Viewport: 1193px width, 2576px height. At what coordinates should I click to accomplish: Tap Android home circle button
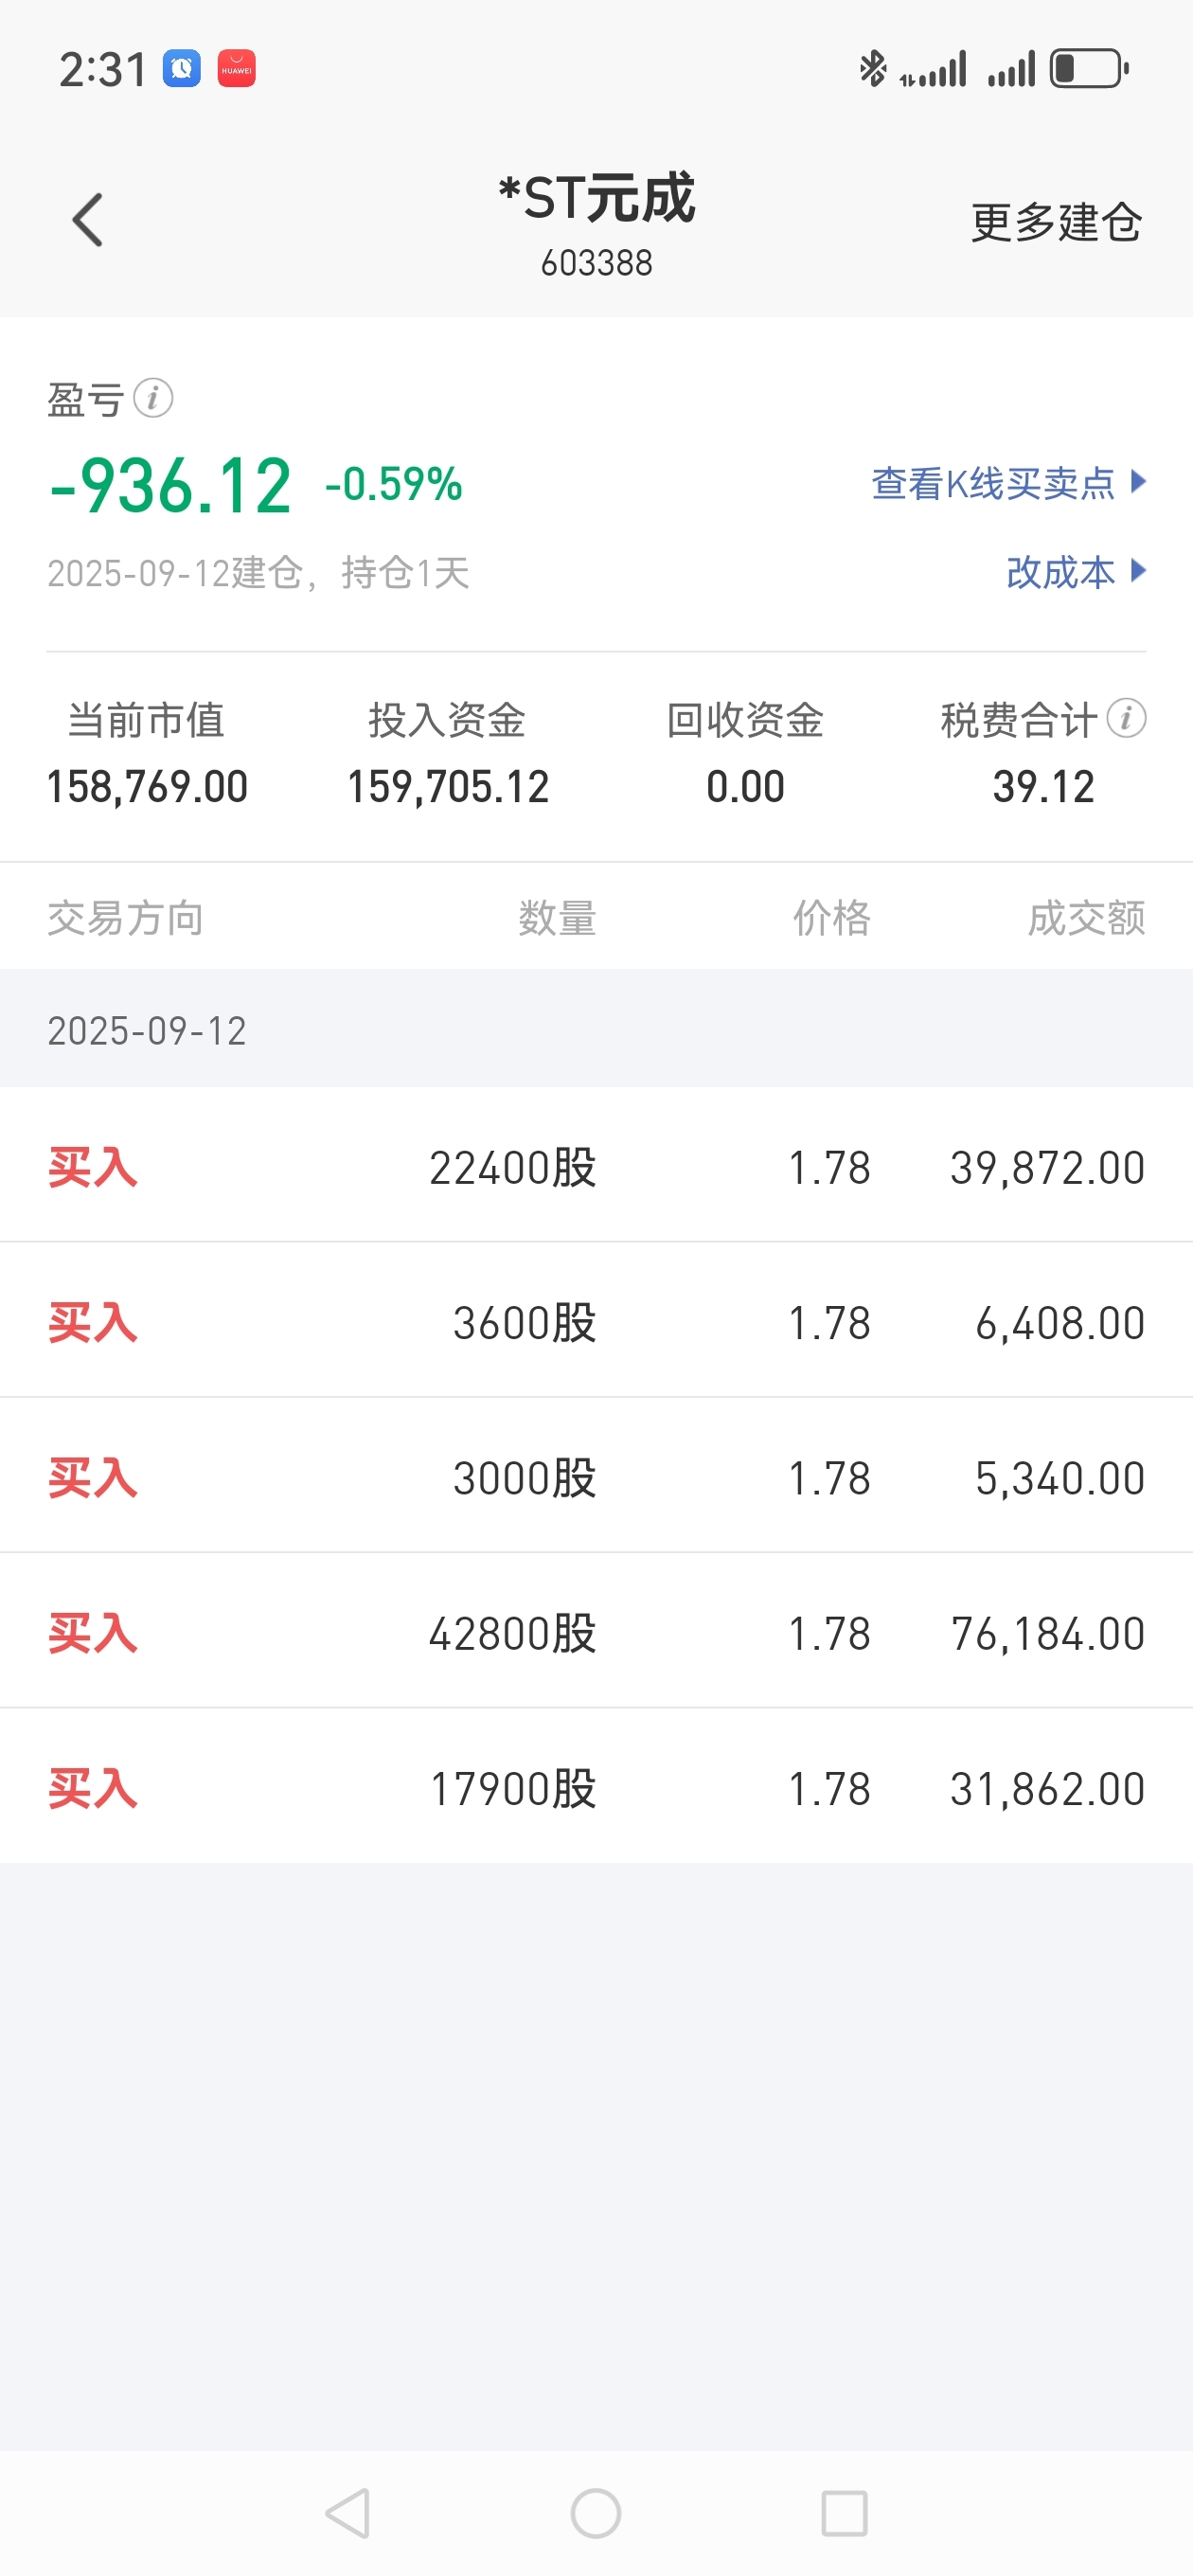[596, 2513]
